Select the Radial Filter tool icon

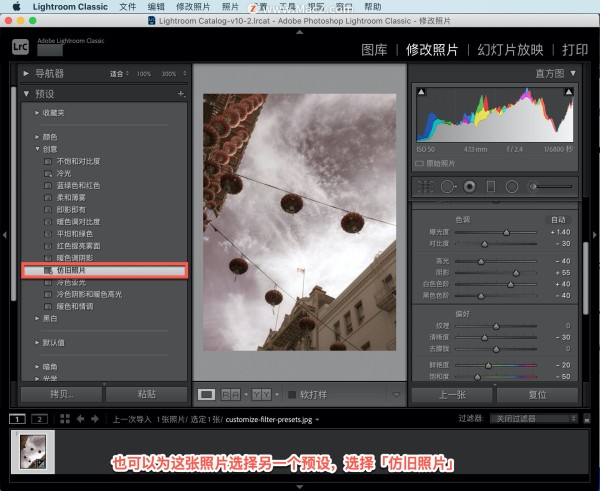pyautogui.click(x=512, y=187)
